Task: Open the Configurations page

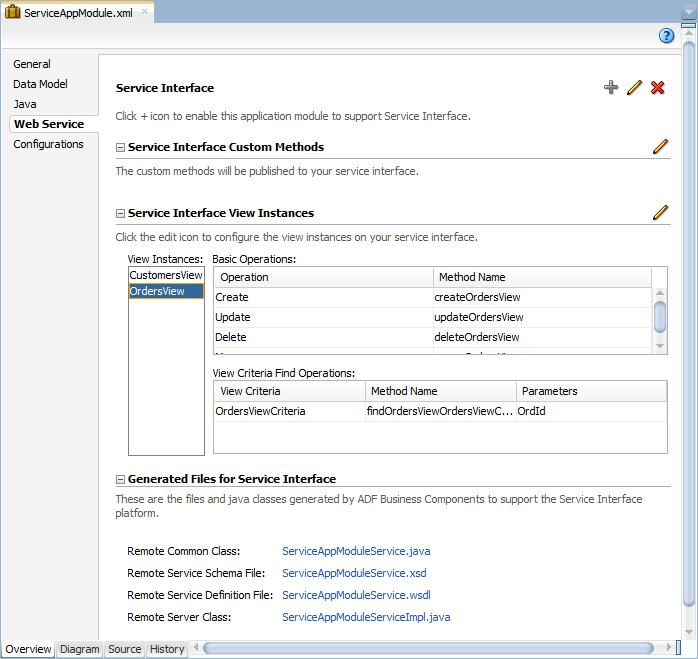Action: point(49,144)
